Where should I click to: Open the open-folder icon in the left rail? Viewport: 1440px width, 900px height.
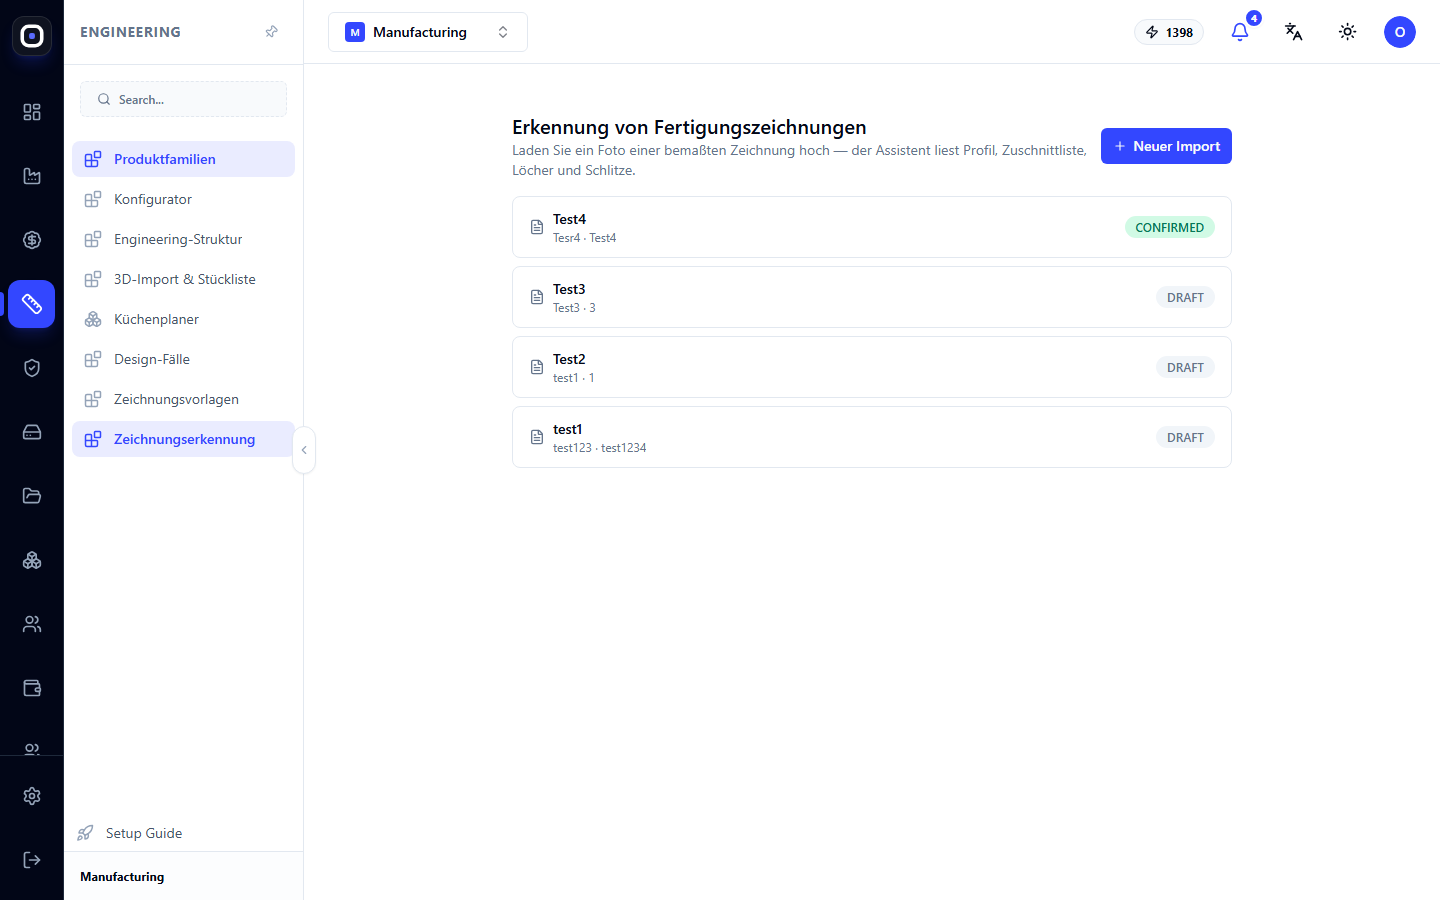pos(32,496)
